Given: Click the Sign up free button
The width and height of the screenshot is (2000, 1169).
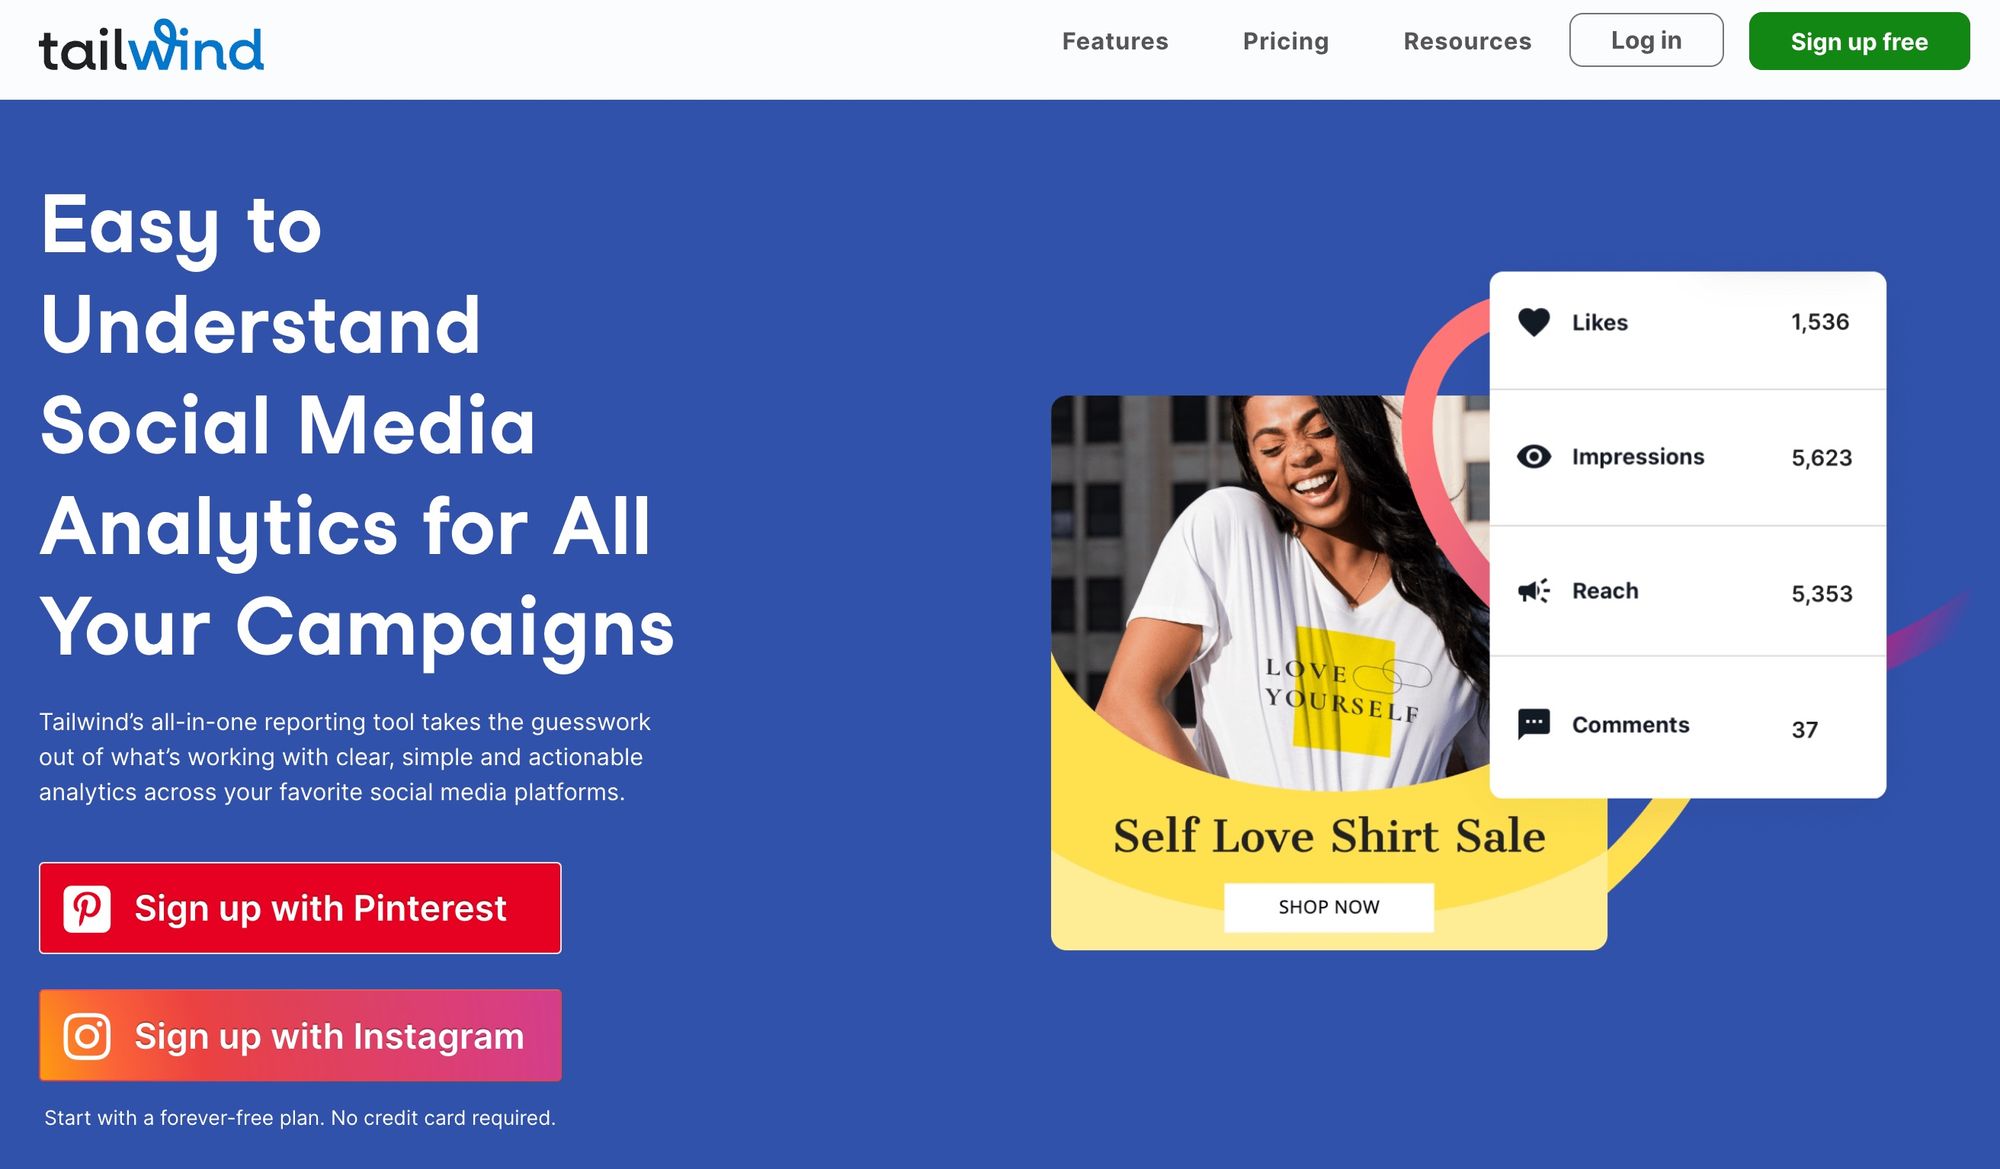Looking at the screenshot, I should (x=1861, y=40).
